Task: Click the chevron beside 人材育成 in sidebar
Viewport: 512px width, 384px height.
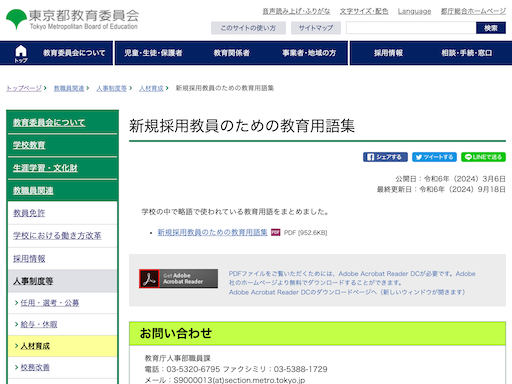Action: [x=16, y=346]
